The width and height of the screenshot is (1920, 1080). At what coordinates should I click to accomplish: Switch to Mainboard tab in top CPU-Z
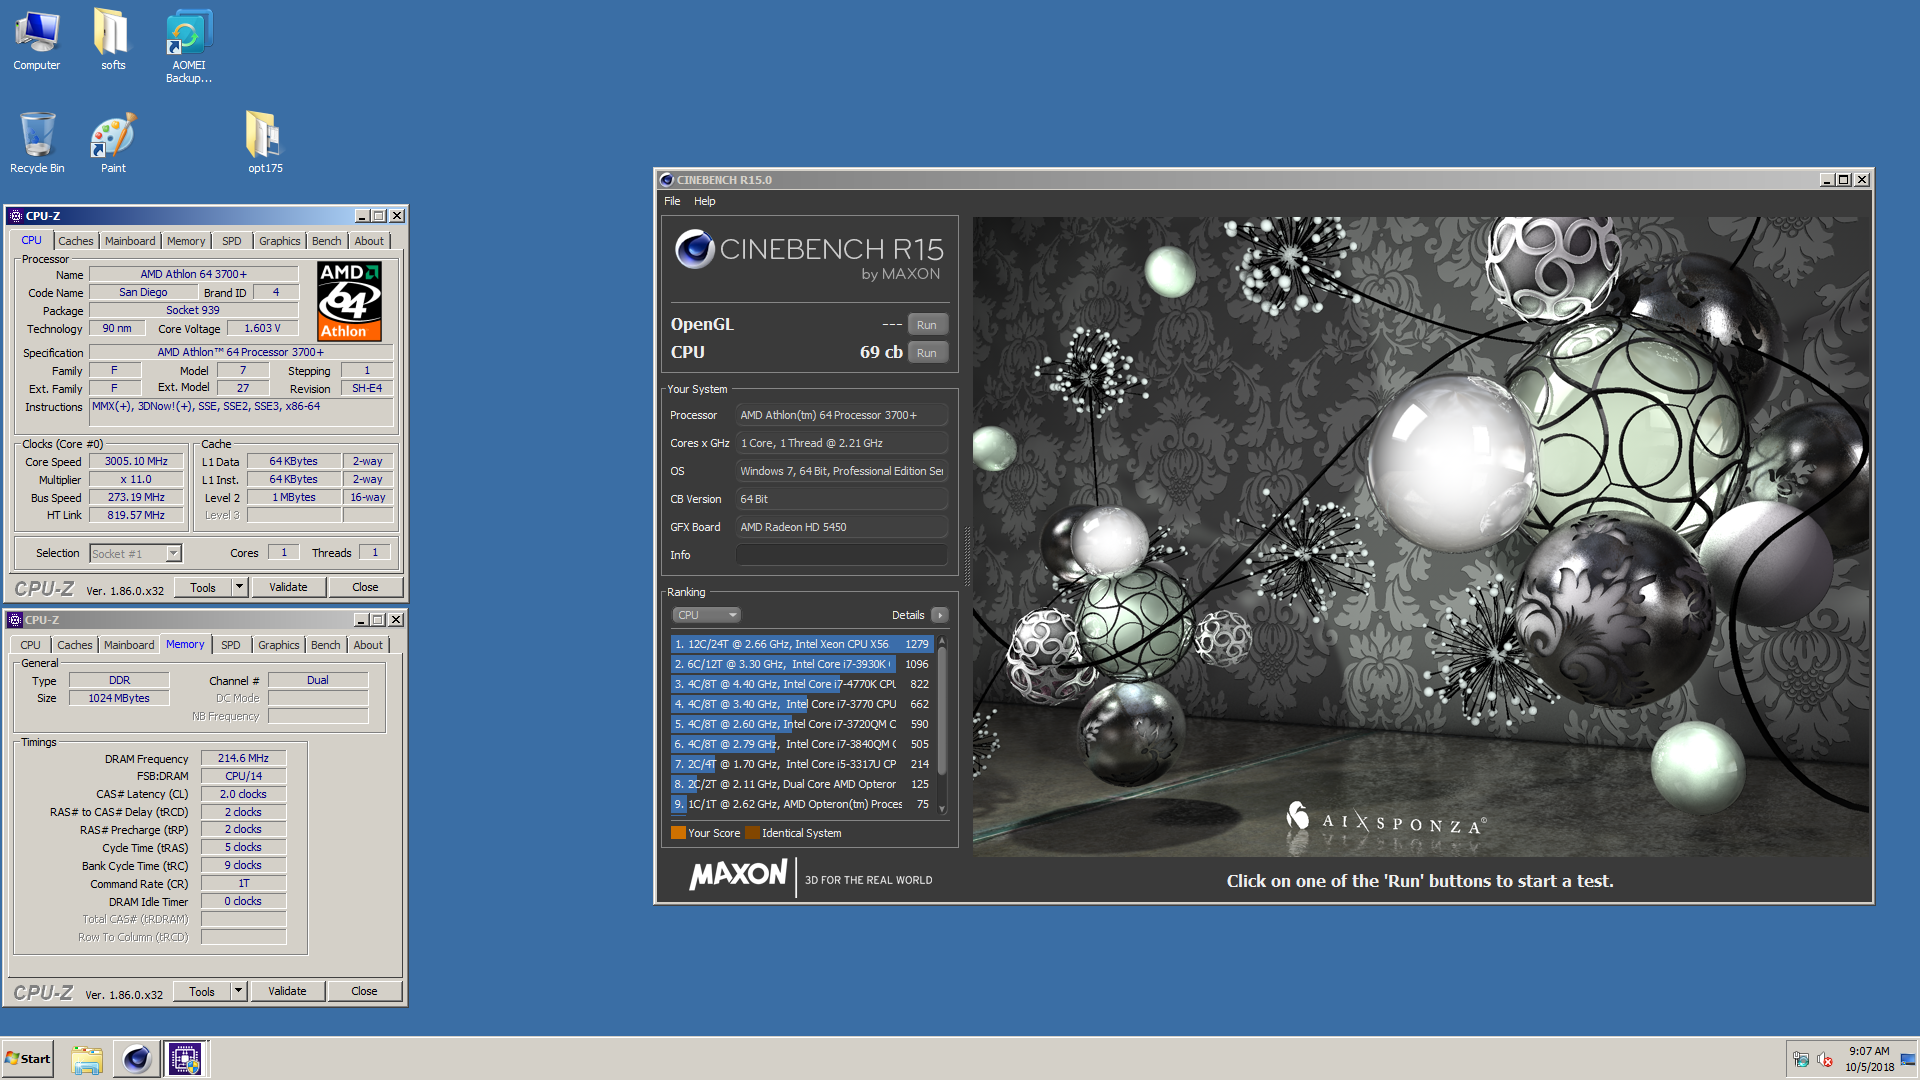click(130, 241)
